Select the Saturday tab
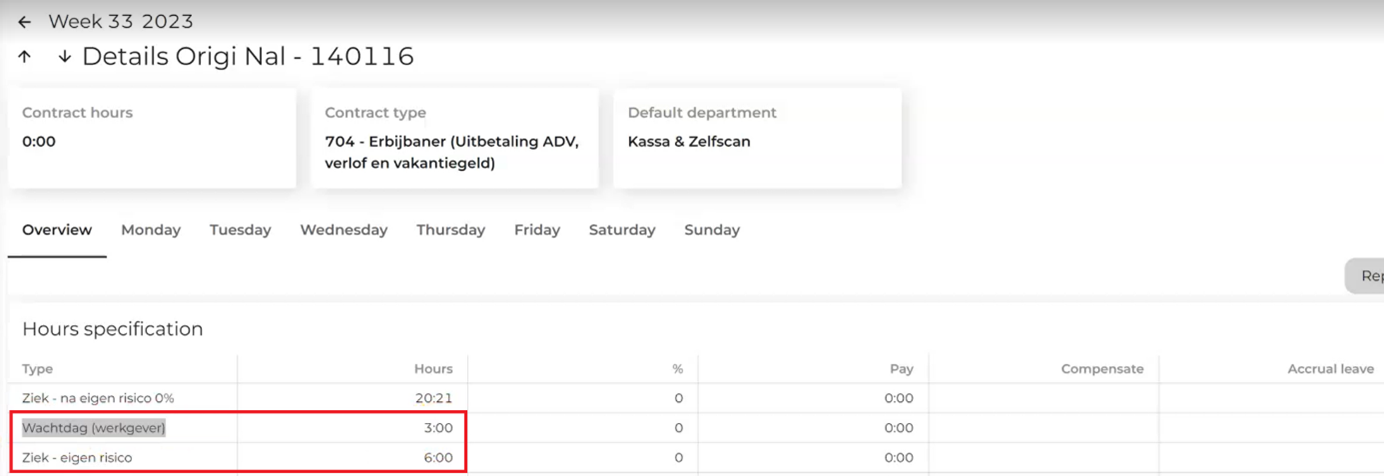Viewport: 1384px width, 476px height. click(622, 230)
